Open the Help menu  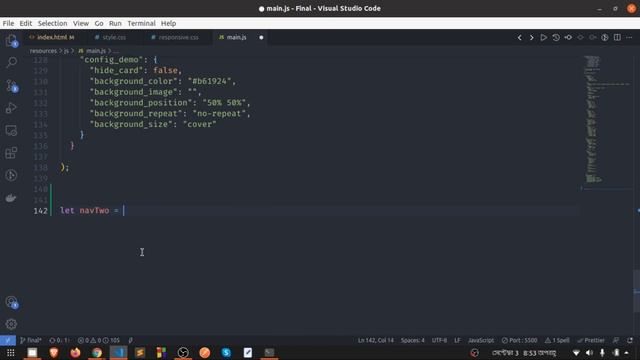168,23
